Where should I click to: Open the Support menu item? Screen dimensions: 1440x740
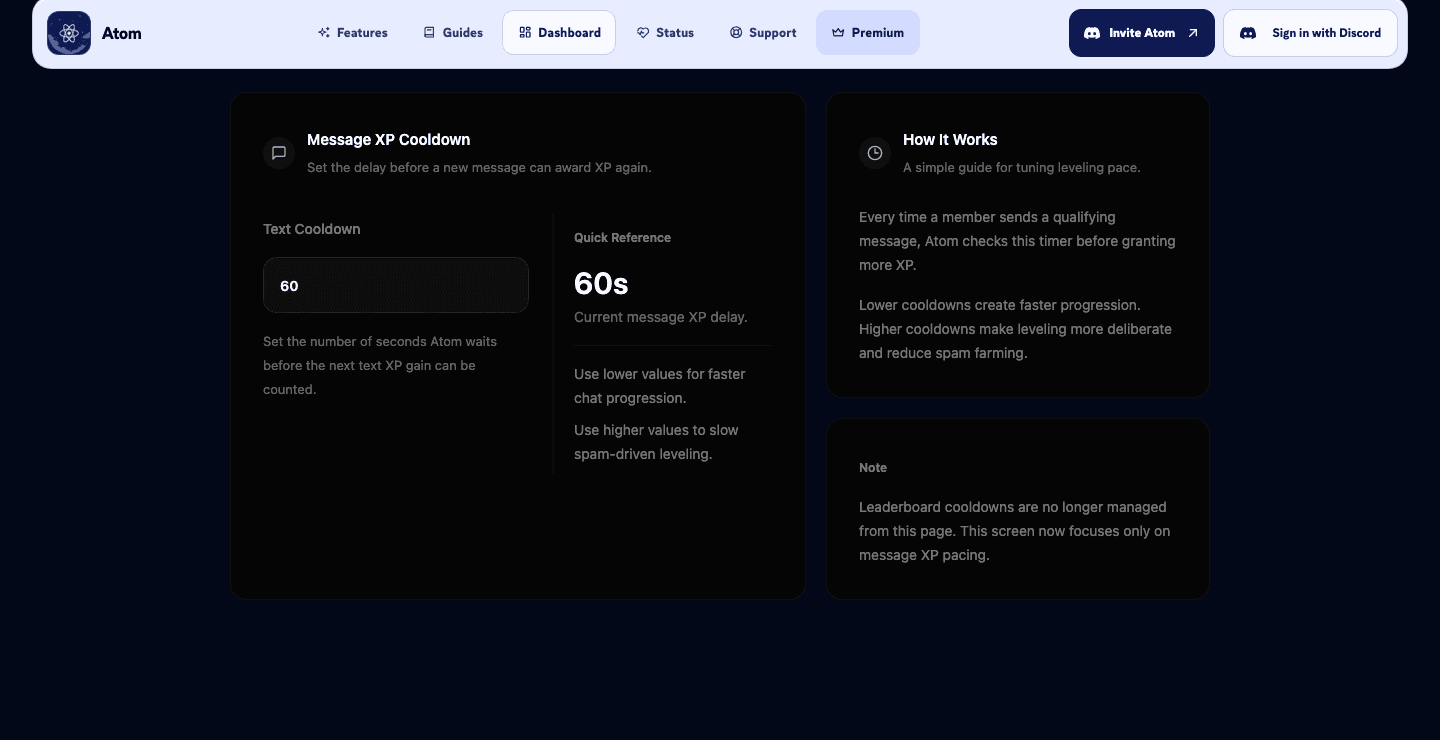point(763,33)
